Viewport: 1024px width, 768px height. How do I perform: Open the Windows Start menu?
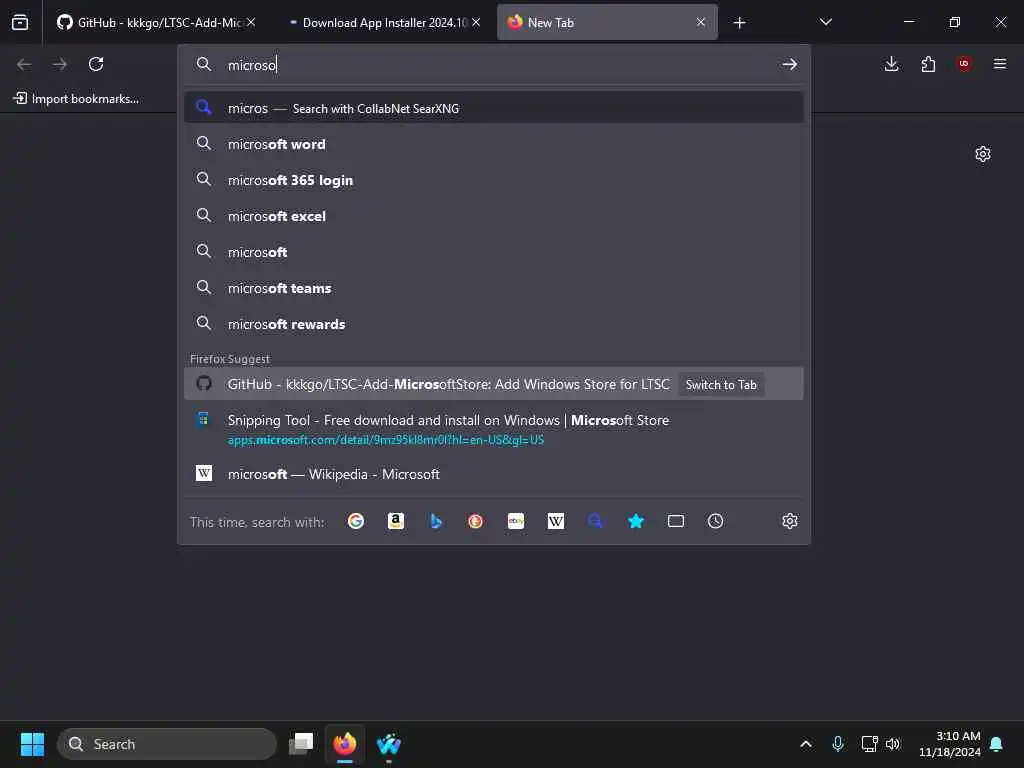point(33,744)
